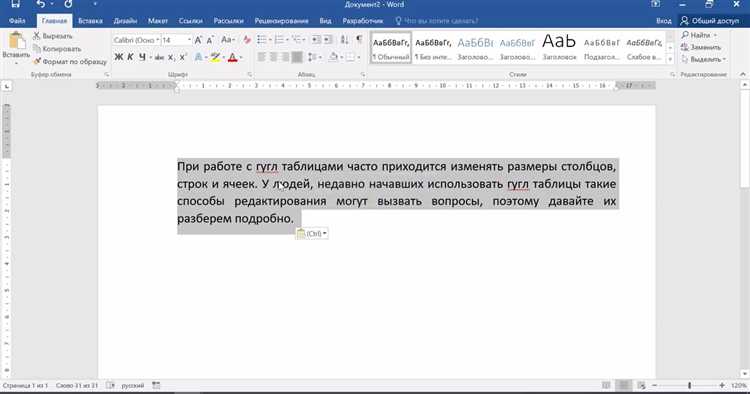Click the Paste clipboard icon

tap(16, 41)
